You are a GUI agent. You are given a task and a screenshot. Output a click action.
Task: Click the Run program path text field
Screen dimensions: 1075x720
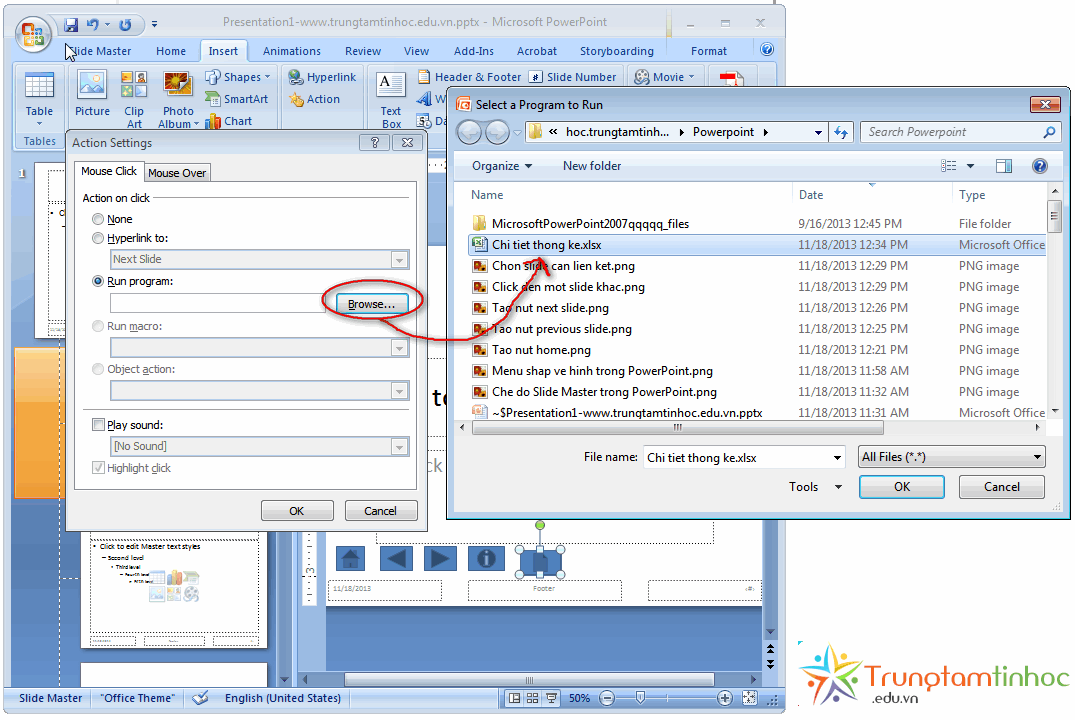pos(217,303)
